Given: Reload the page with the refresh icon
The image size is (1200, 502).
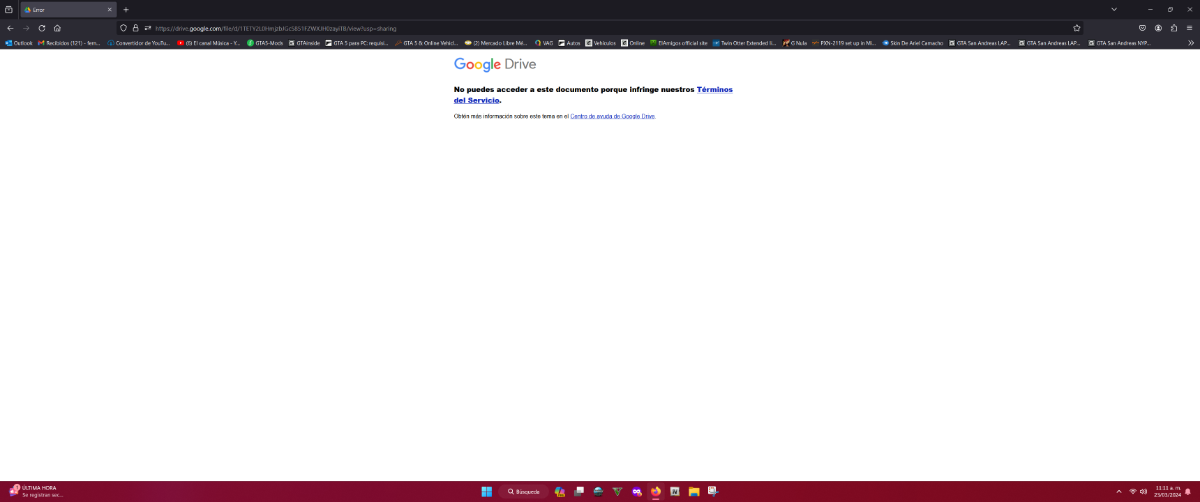Looking at the screenshot, I should click(x=42, y=28).
